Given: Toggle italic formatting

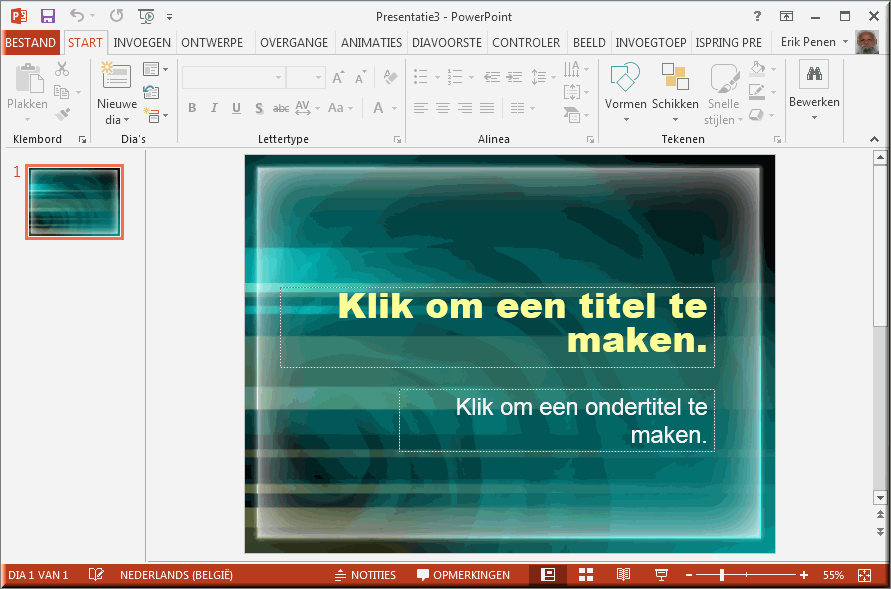Looking at the screenshot, I should click(x=214, y=107).
